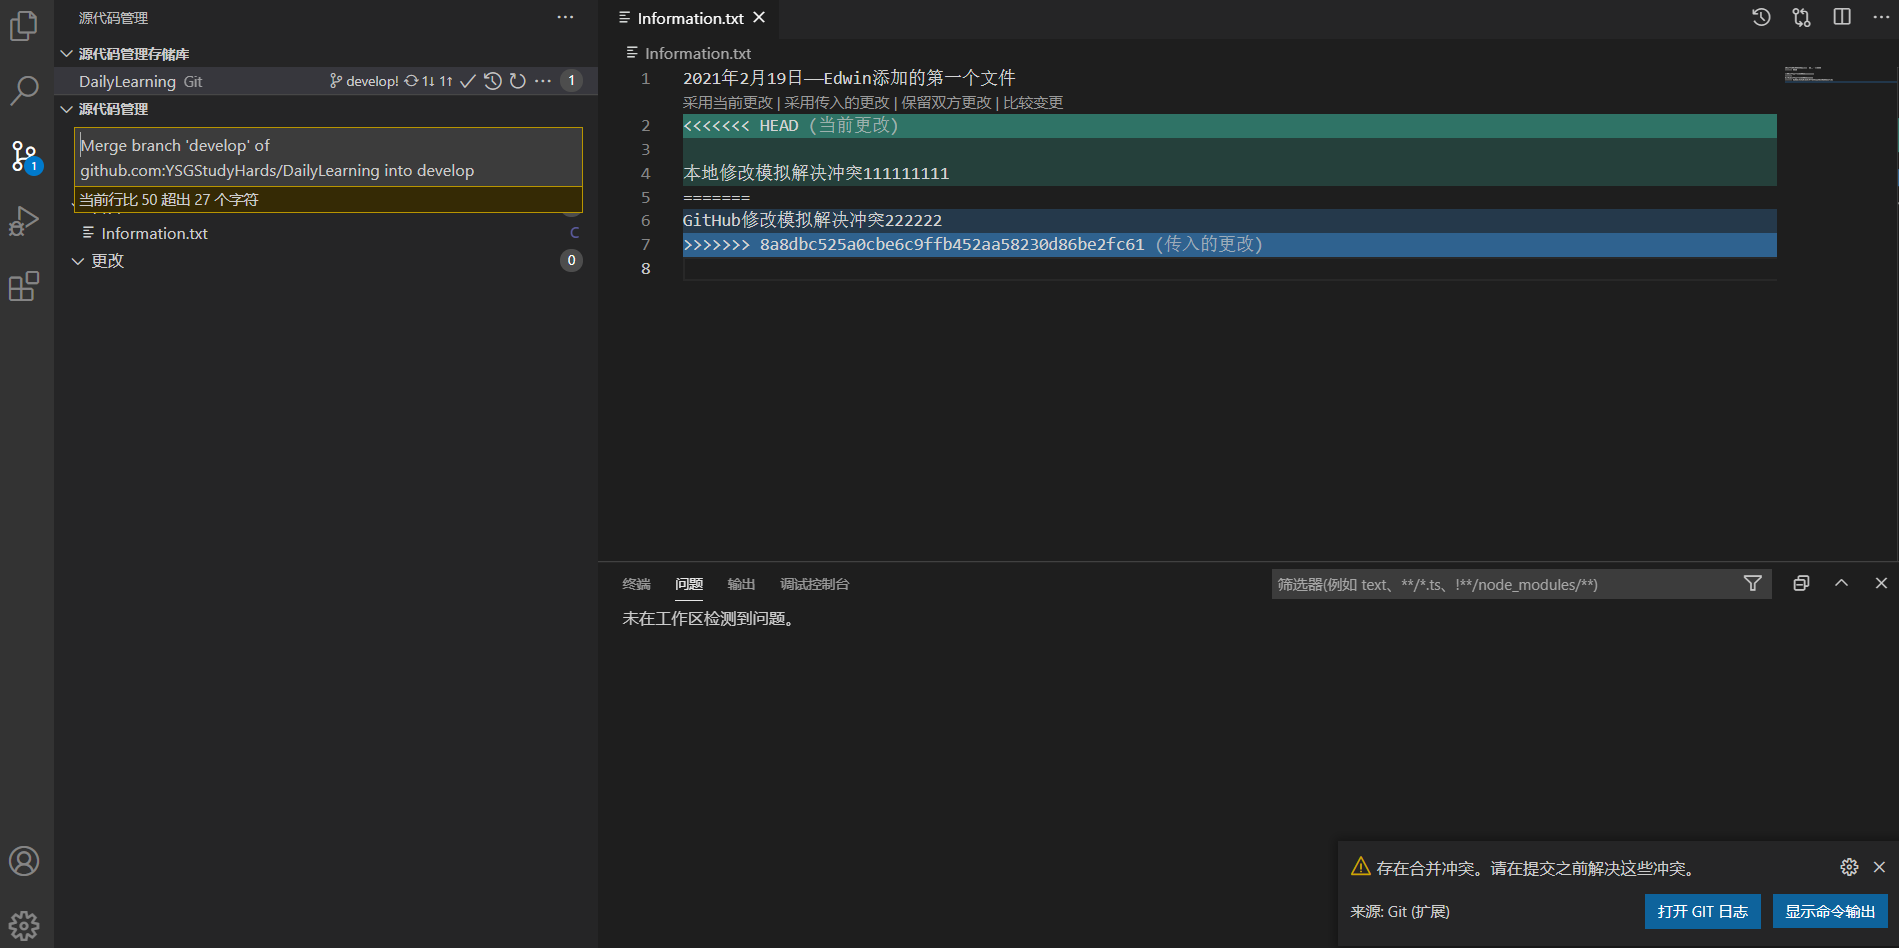
Task: Open the Extensions view
Action: 24,287
